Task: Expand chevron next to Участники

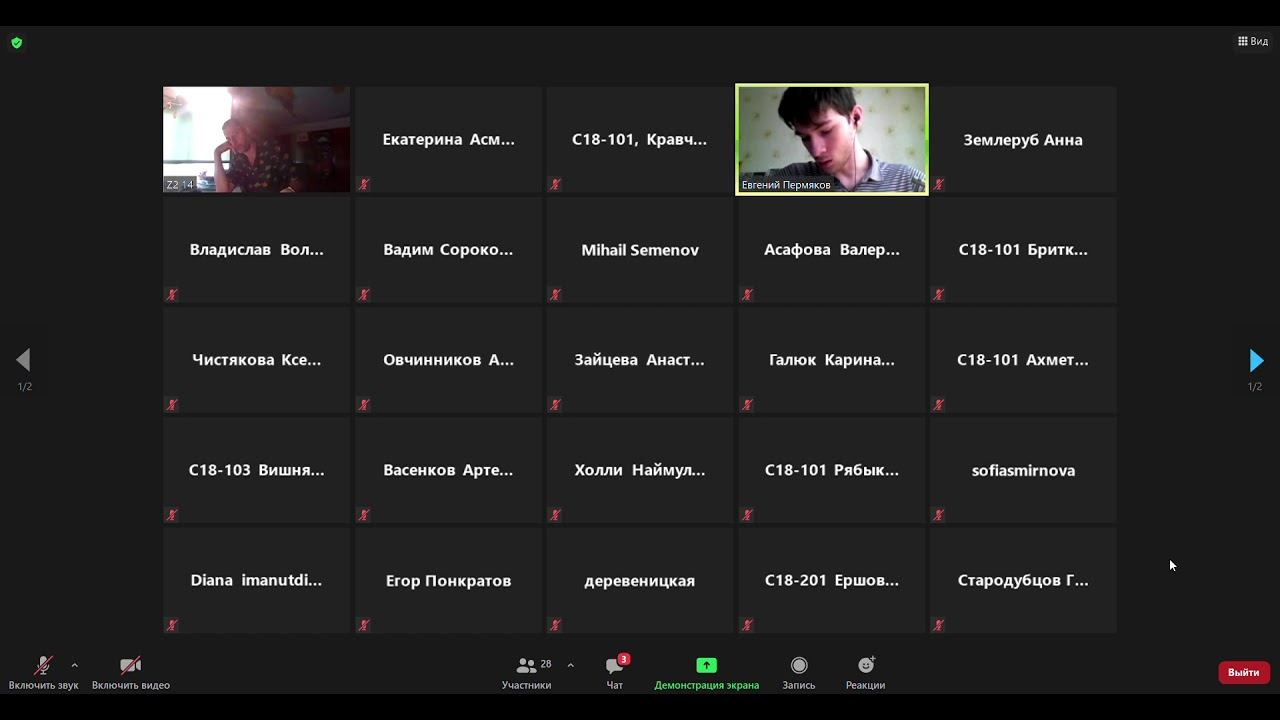Action: coord(570,665)
